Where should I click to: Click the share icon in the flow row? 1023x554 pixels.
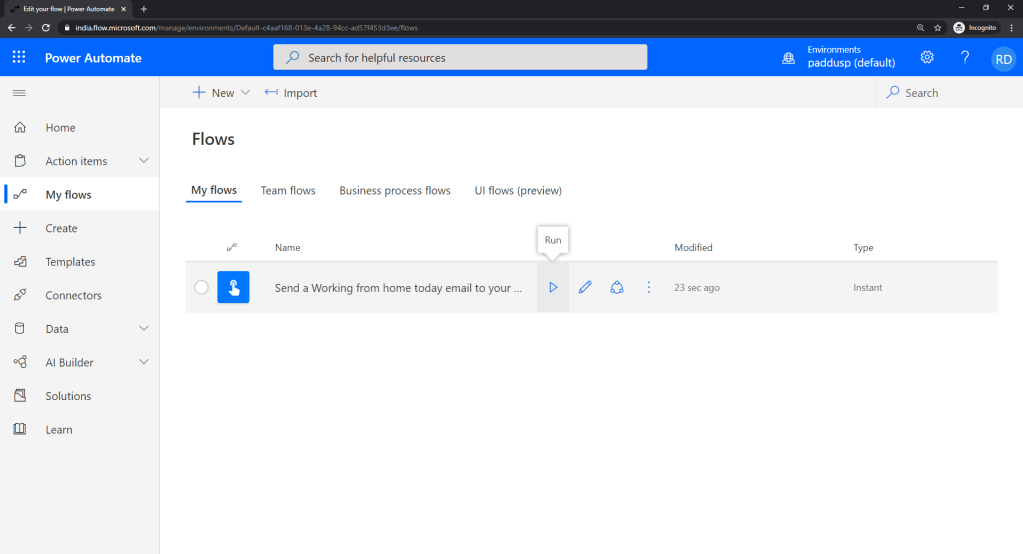pos(617,288)
